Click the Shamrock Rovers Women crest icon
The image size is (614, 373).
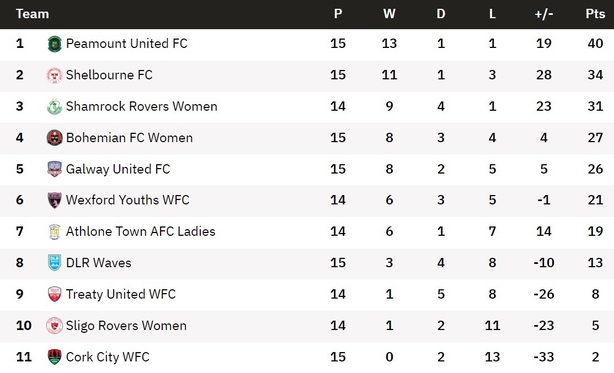[54, 106]
